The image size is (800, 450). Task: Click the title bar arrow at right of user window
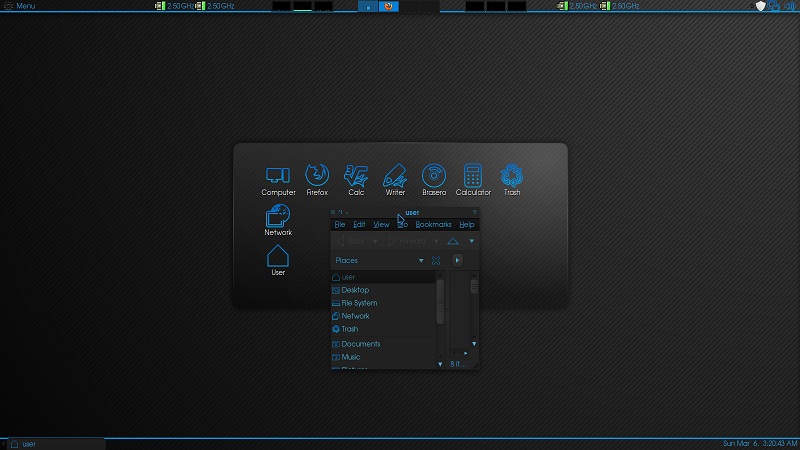coord(474,212)
